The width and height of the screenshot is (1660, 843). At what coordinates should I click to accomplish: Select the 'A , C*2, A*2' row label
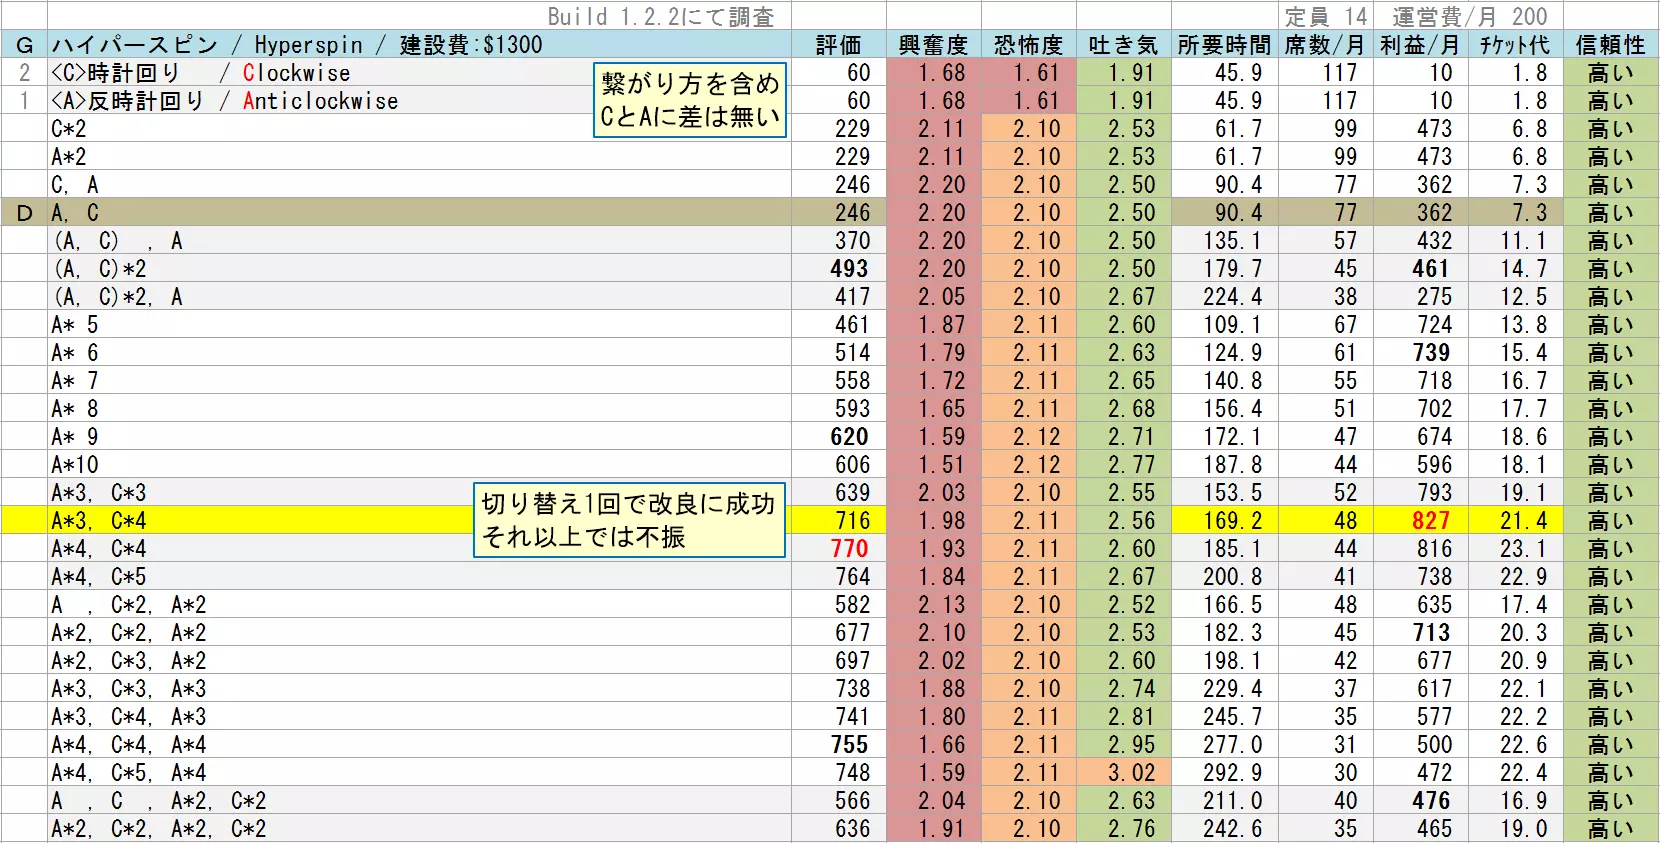pos(129,605)
